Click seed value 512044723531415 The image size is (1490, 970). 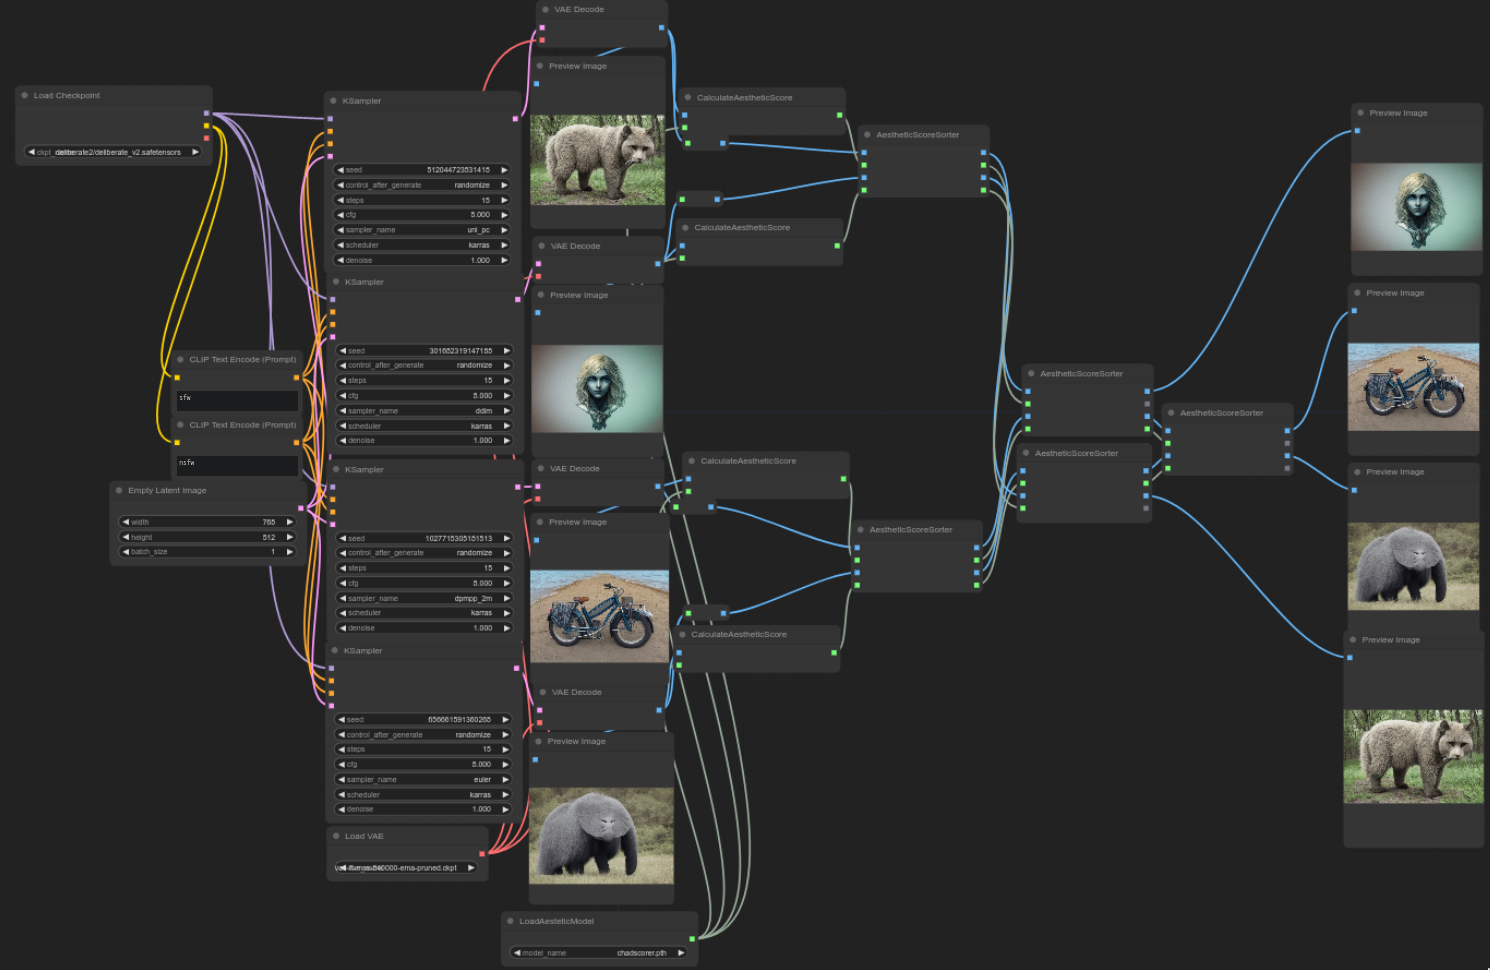point(458,170)
